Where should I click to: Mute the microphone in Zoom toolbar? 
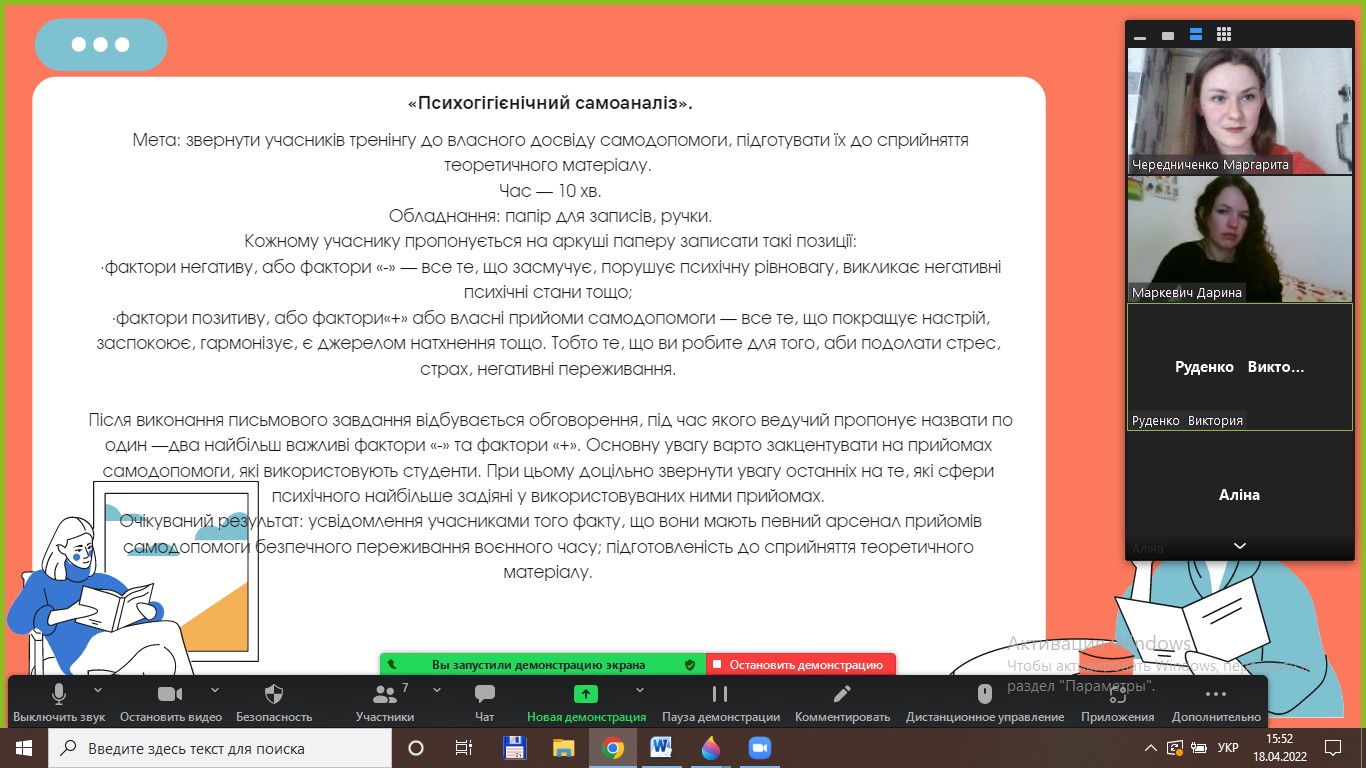[59, 701]
